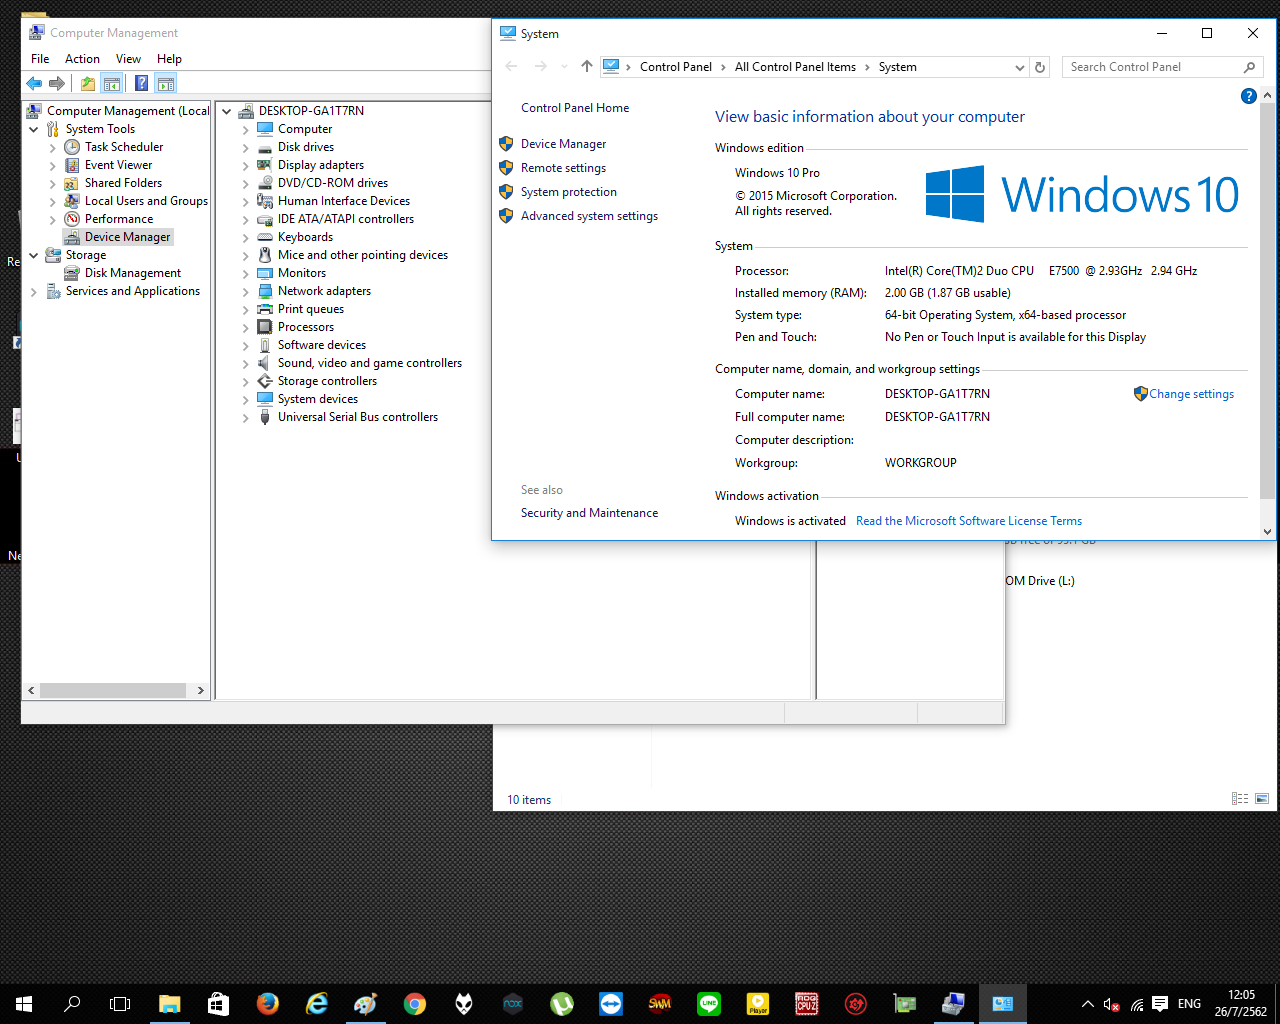Click the System window scrollbar down arrow
The width and height of the screenshot is (1280, 1024).
1267,532
